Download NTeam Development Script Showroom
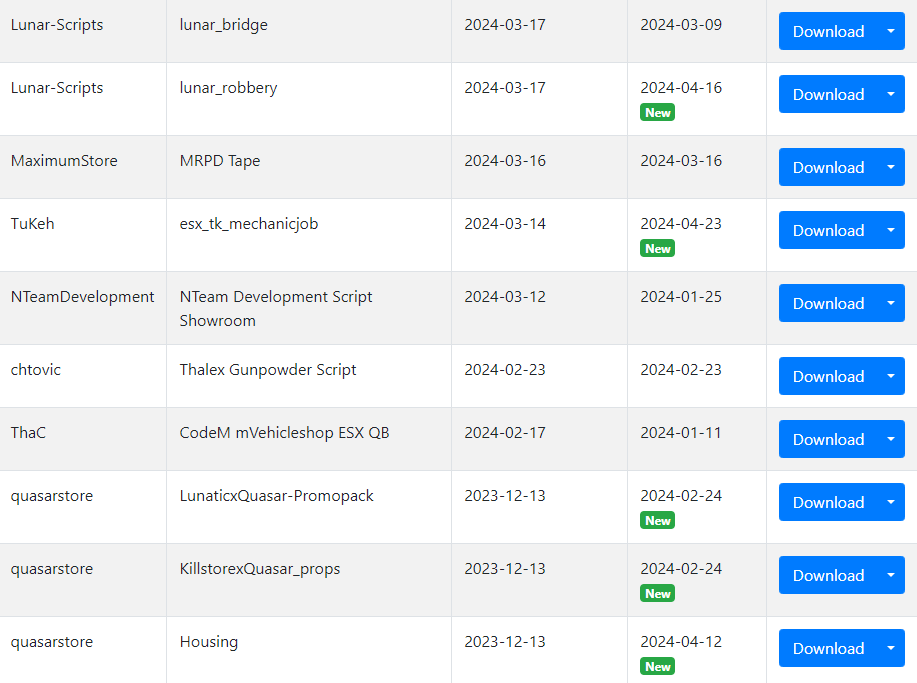This screenshot has height=683, width=917. pyautogui.click(x=828, y=303)
